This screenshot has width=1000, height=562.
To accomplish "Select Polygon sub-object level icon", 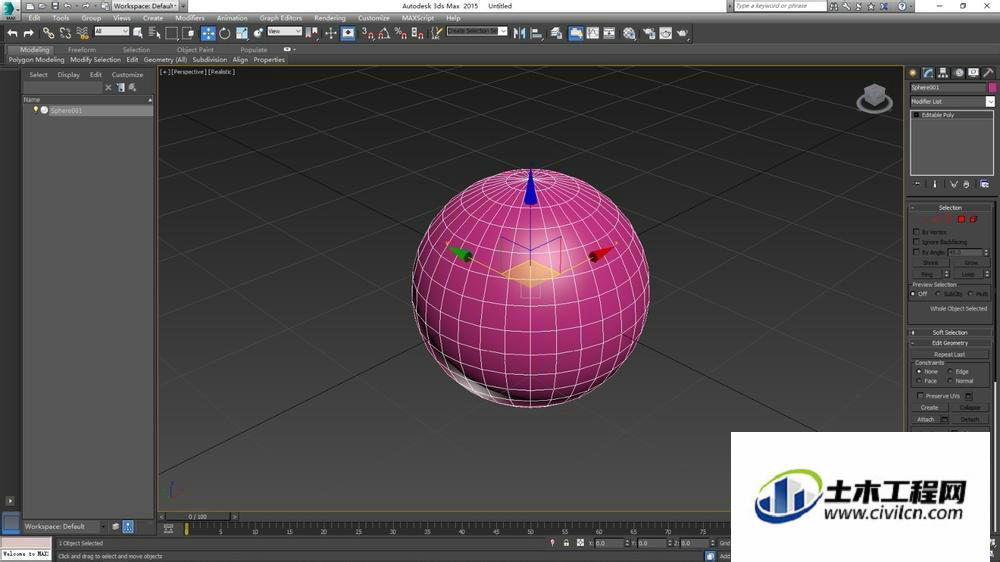I will point(962,219).
